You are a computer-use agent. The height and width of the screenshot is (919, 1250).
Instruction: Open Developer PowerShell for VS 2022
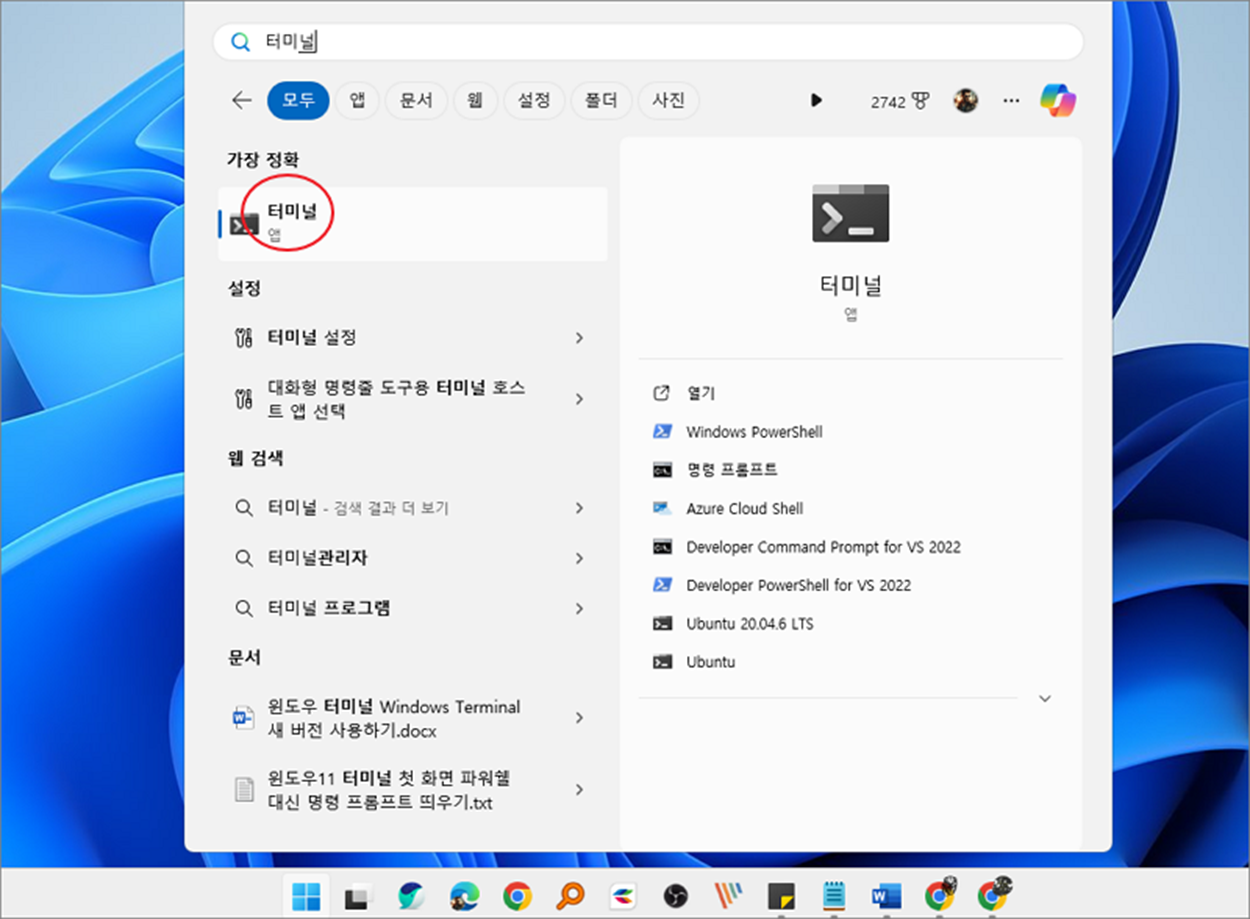(798, 585)
